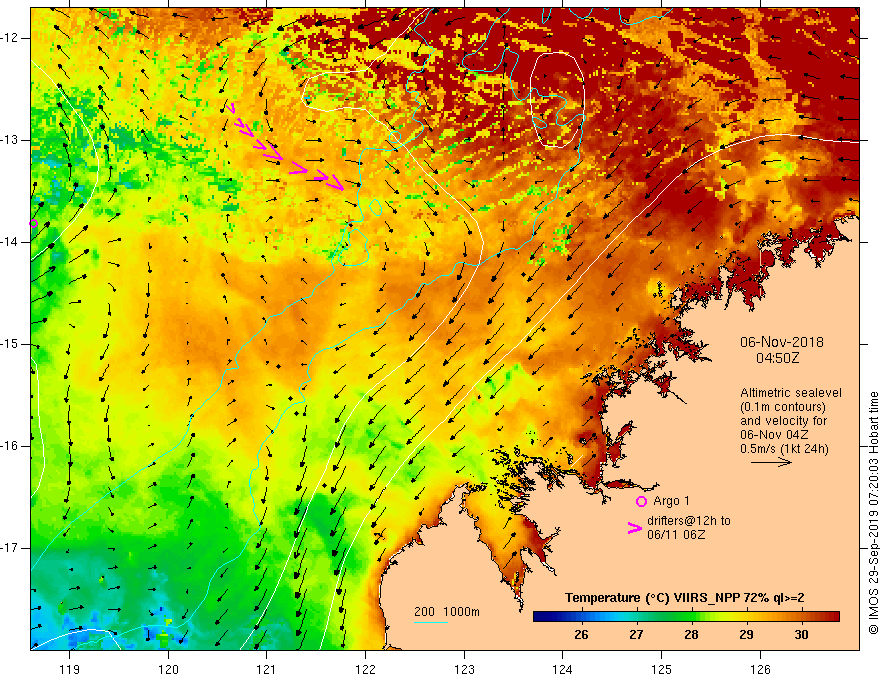Click the temperature color bar
Viewport: 880px width, 680px height.
pos(686,616)
